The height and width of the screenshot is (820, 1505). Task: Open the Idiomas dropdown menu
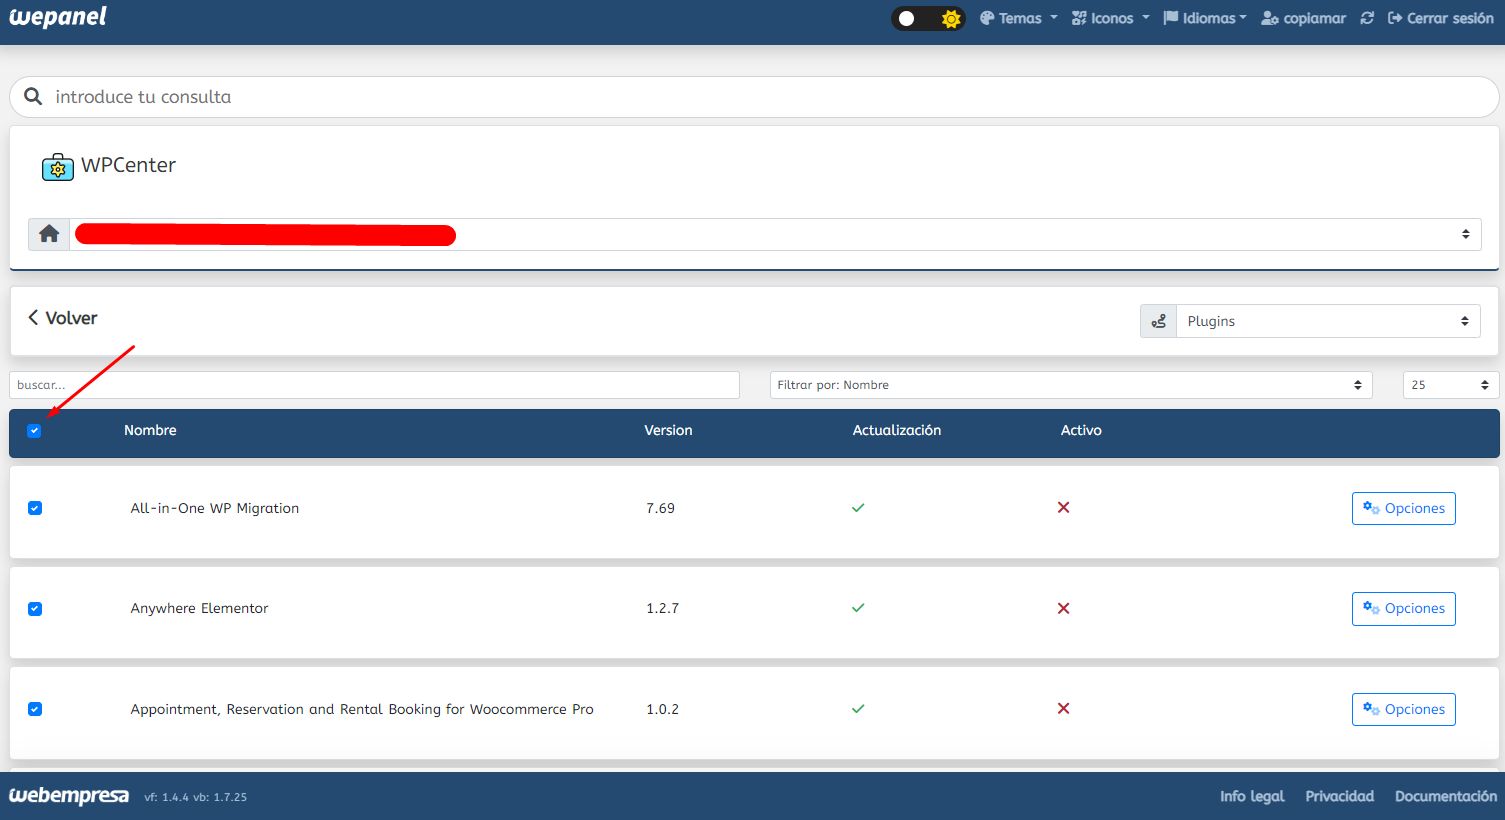pyautogui.click(x=1205, y=18)
